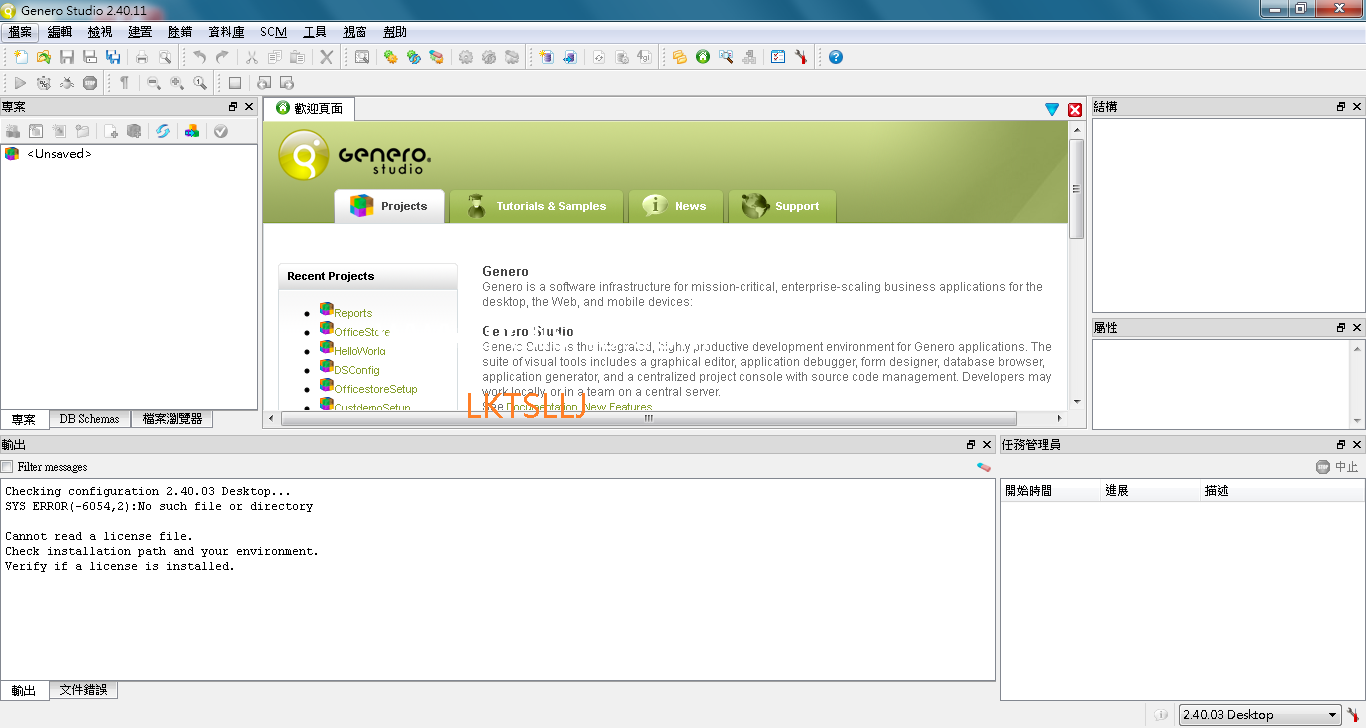Click the search in files magnifier icon
1366x728 pixels.
[726, 57]
